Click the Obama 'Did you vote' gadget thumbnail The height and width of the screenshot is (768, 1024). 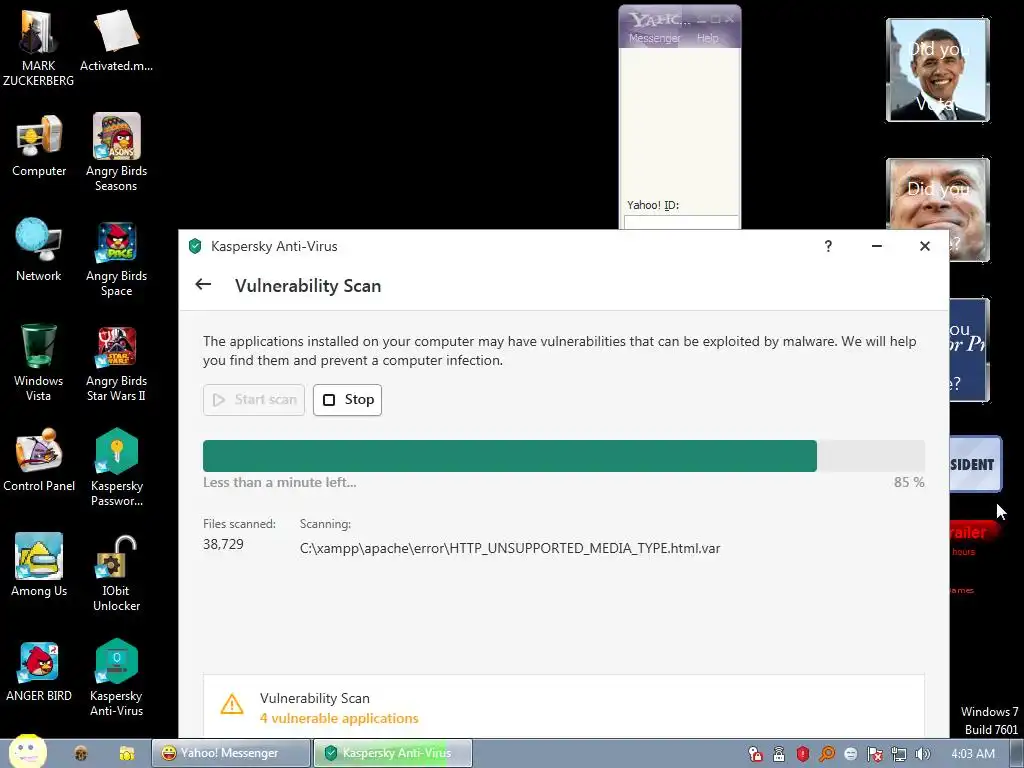938,70
